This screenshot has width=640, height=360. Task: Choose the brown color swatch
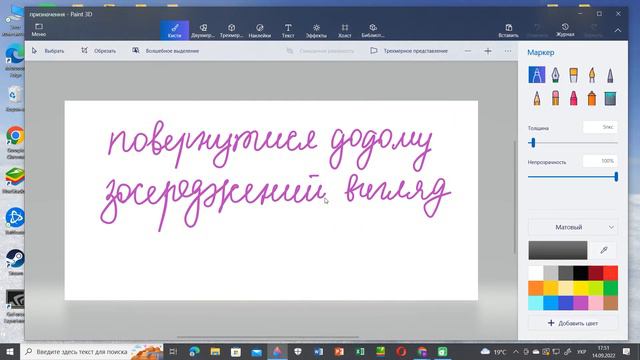click(611, 303)
